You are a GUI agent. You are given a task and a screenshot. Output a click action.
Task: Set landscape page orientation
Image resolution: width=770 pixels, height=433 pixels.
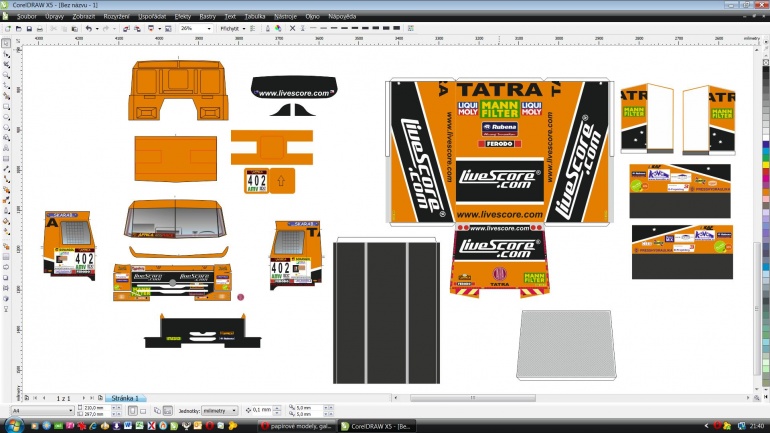pos(143,410)
